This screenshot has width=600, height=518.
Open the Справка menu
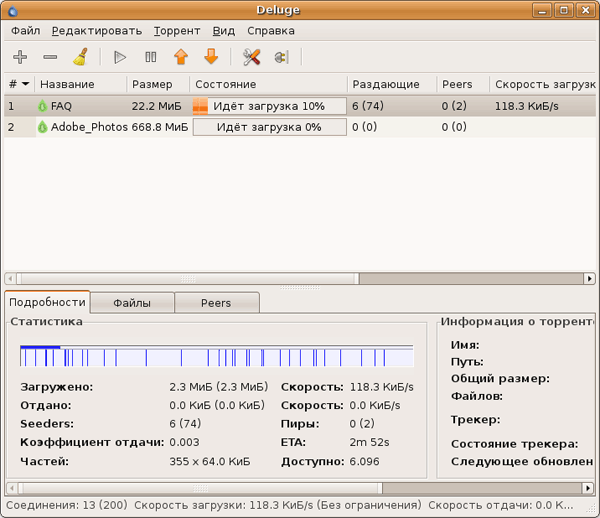[x=271, y=31]
